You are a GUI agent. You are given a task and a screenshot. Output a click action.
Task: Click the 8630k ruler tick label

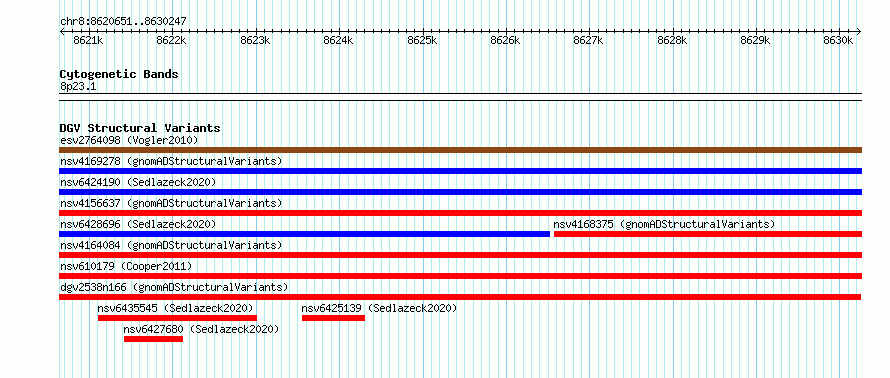coord(838,41)
